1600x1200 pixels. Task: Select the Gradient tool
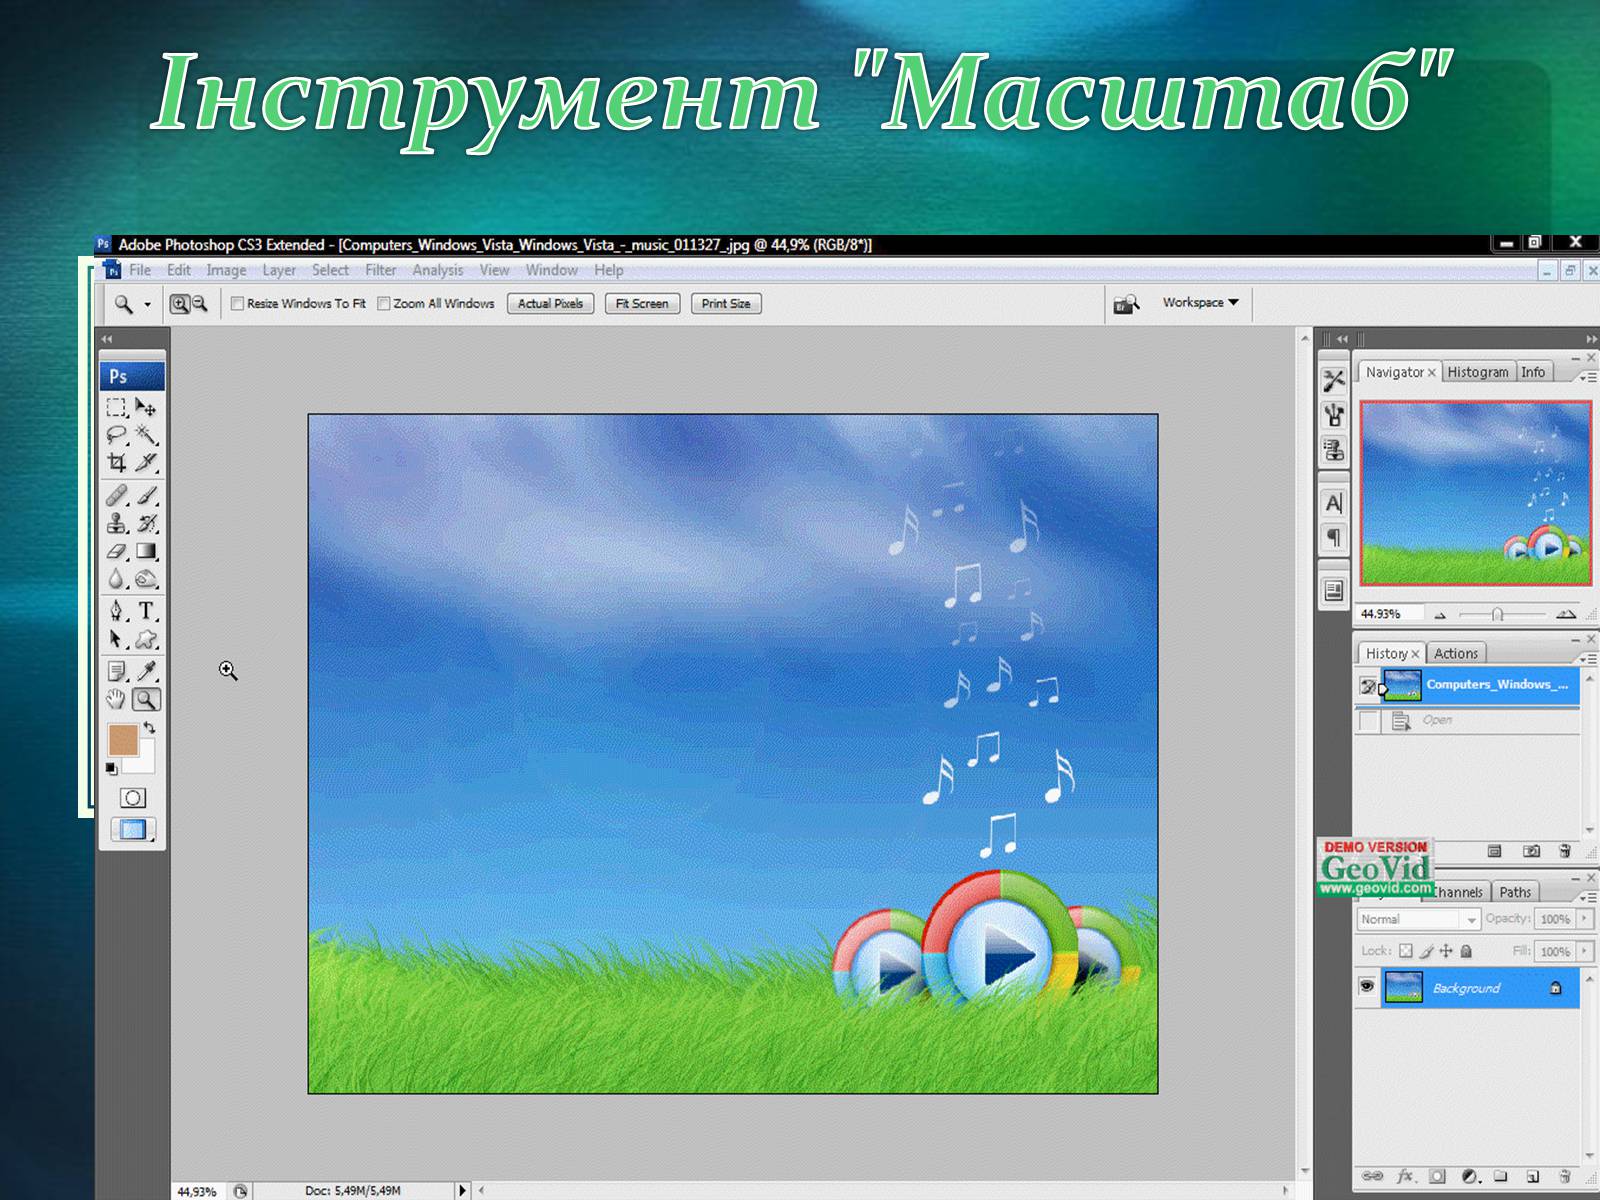[x=146, y=551]
